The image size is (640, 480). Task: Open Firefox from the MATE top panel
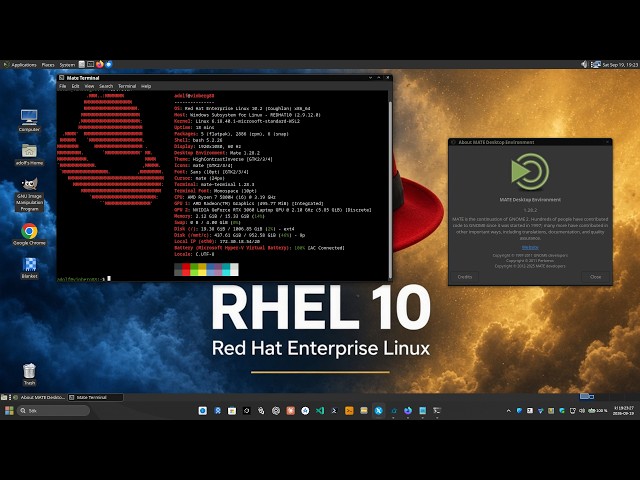point(100,64)
